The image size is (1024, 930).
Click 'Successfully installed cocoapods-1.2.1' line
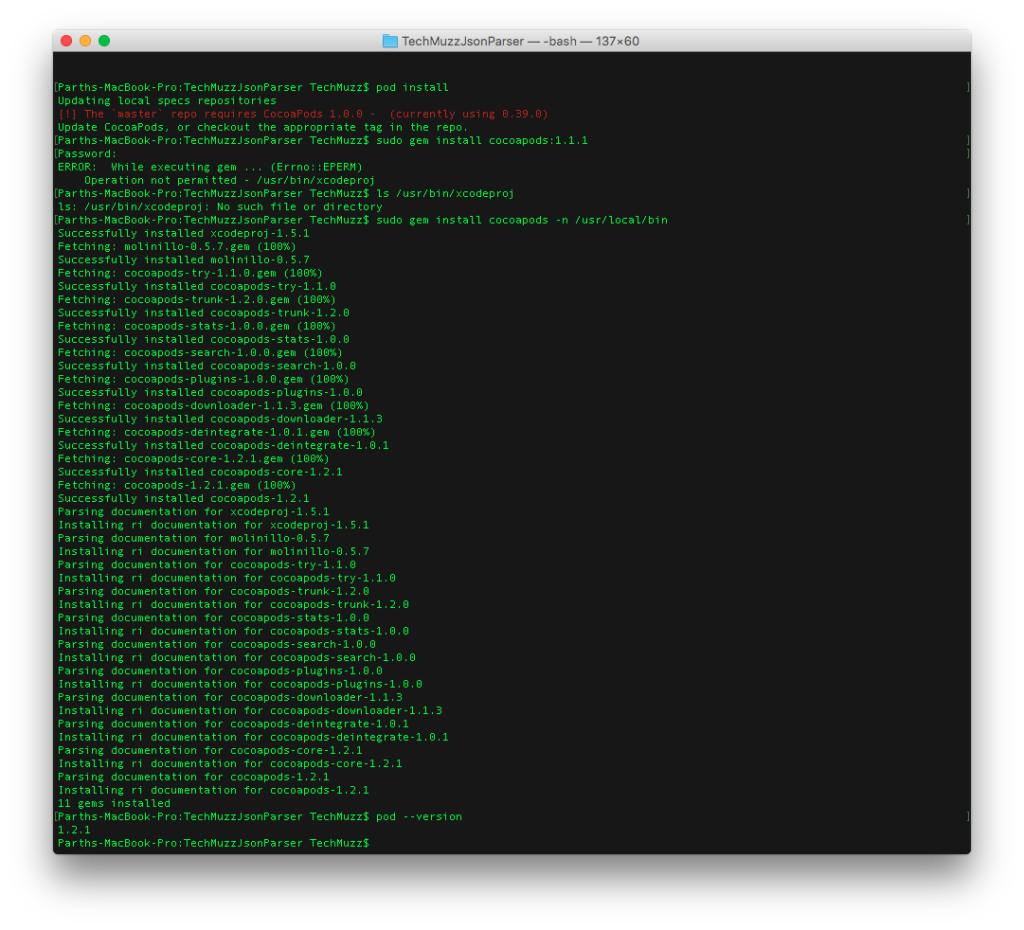pos(184,499)
